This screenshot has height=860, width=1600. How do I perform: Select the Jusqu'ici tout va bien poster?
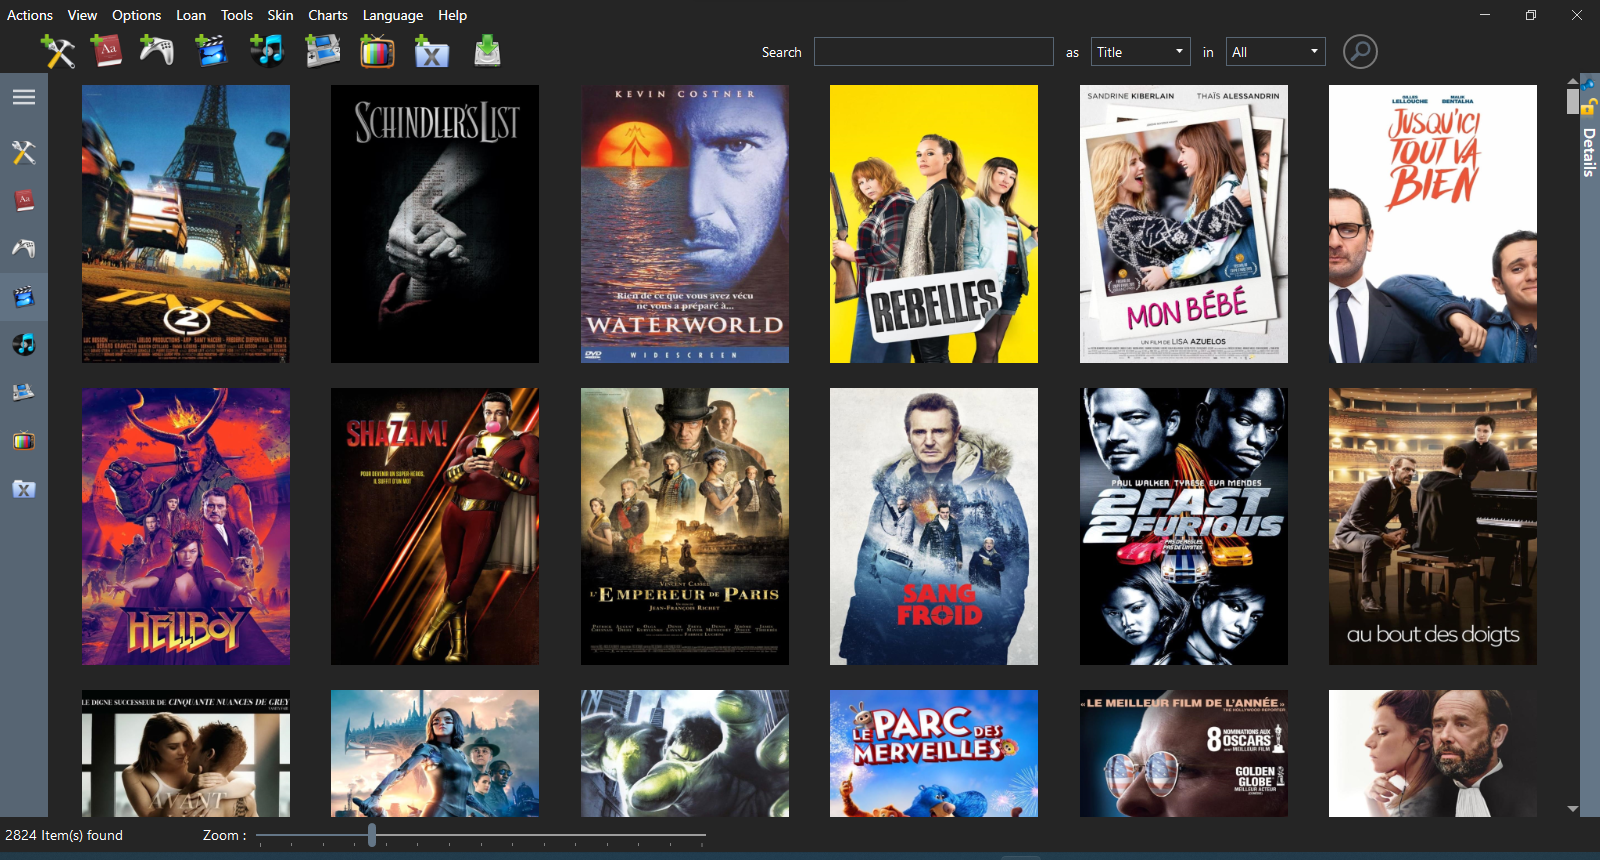[1433, 224]
